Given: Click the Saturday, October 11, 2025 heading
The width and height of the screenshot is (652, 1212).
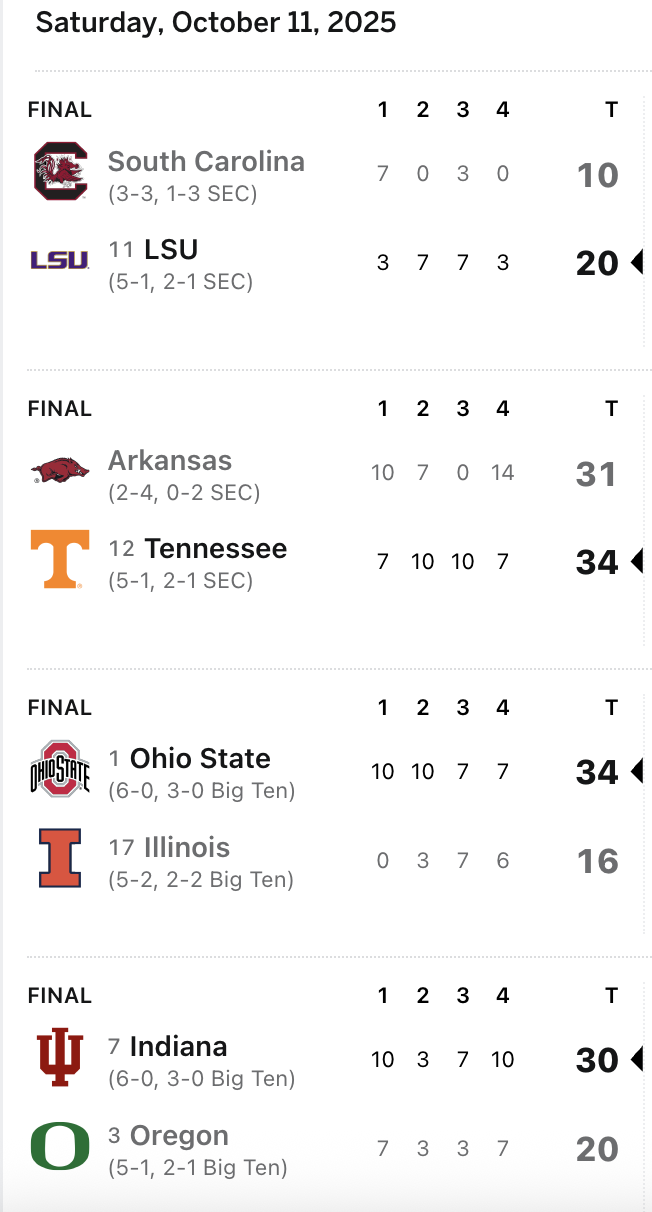Looking at the screenshot, I should click(x=216, y=22).
